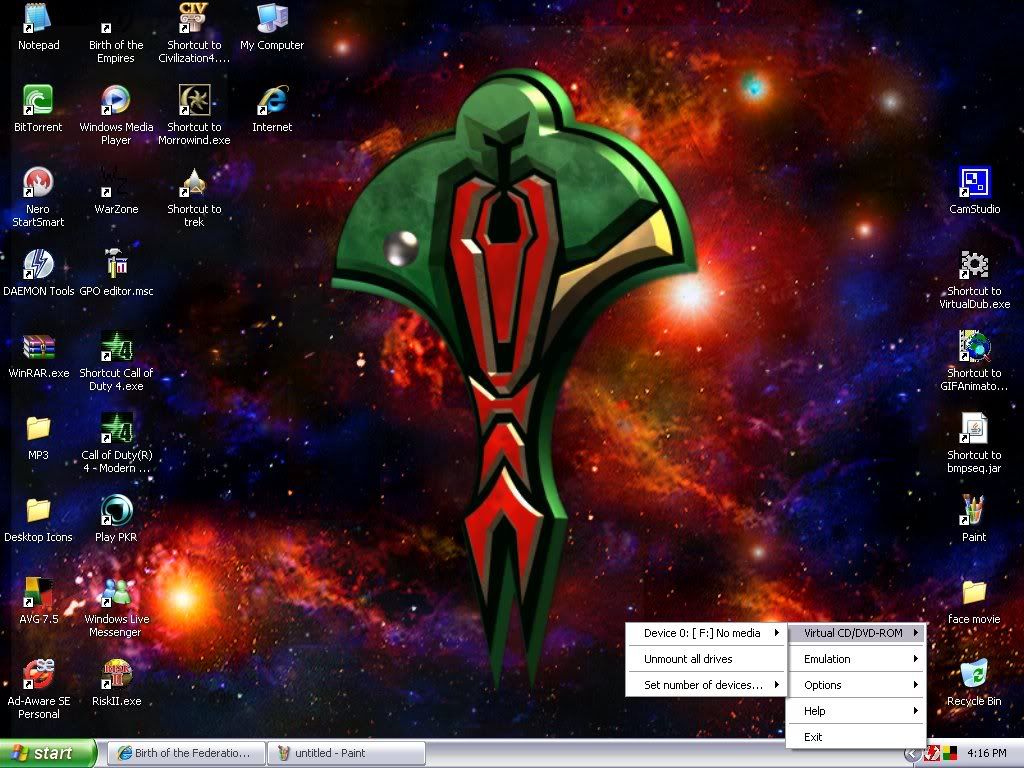Launch the Play PKR icon
Viewport: 1024px width, 768px height.
point(116,510)
